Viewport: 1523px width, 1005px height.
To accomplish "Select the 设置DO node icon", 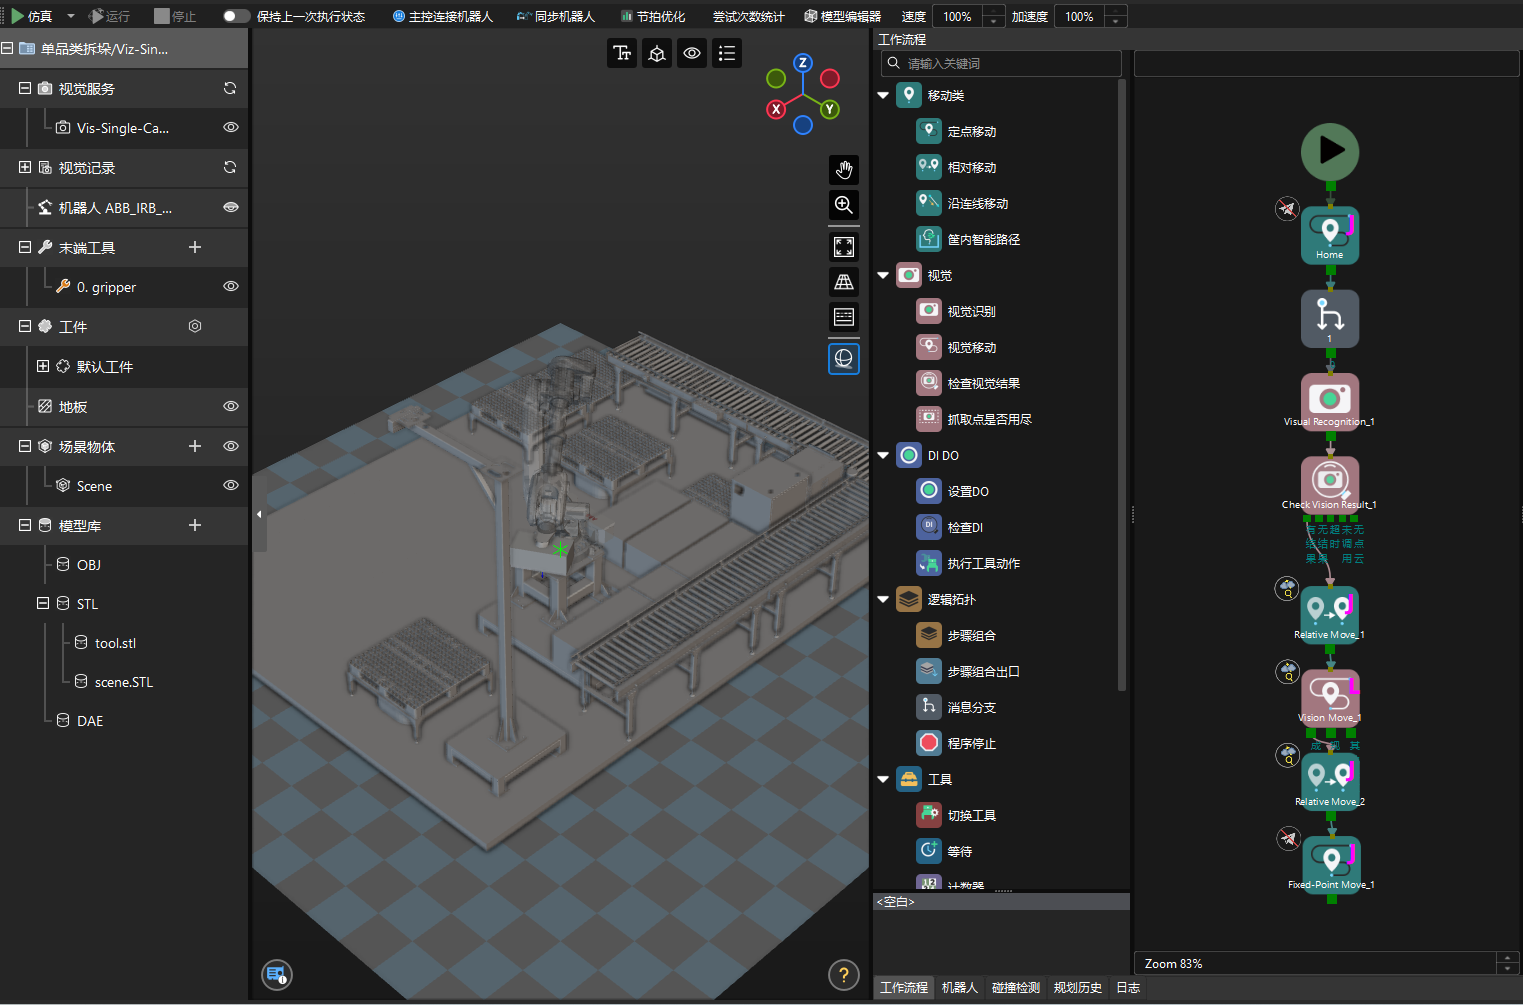I will coord(929,491).
